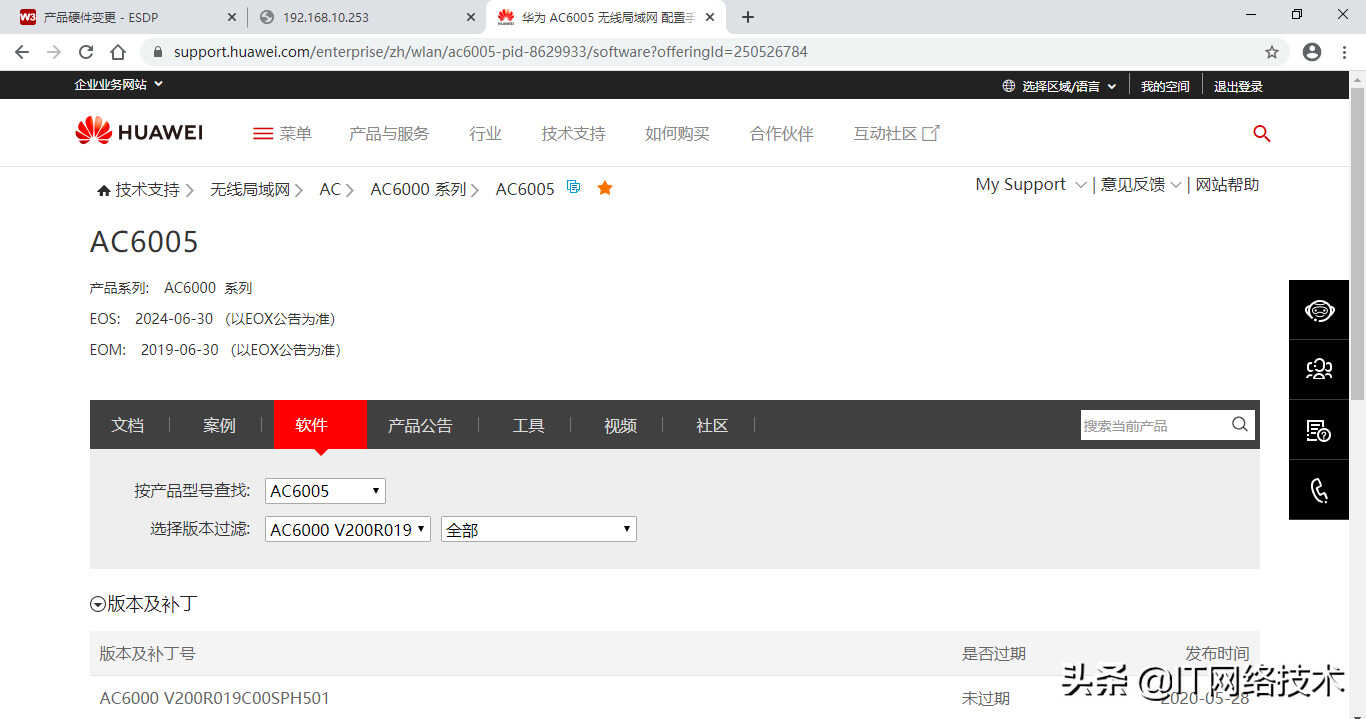Viewport: 1366px width, 719px height.
Task: Open the phone hotline sidebar icon
Action: pyautogui.click(x=1319, y=490)
